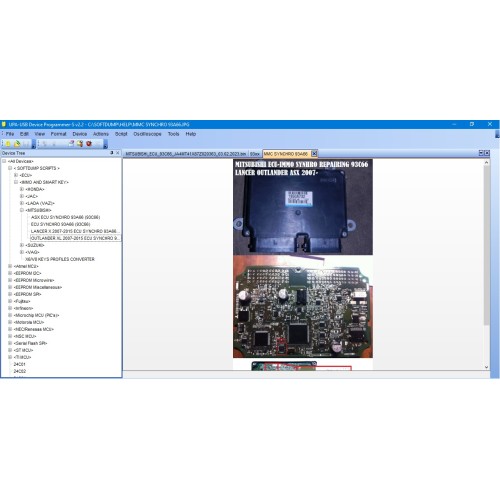Select ASX ECU SYNCHRO 93A66 script
Viewport: 500px width, 500px height.
tap(65, 217)
